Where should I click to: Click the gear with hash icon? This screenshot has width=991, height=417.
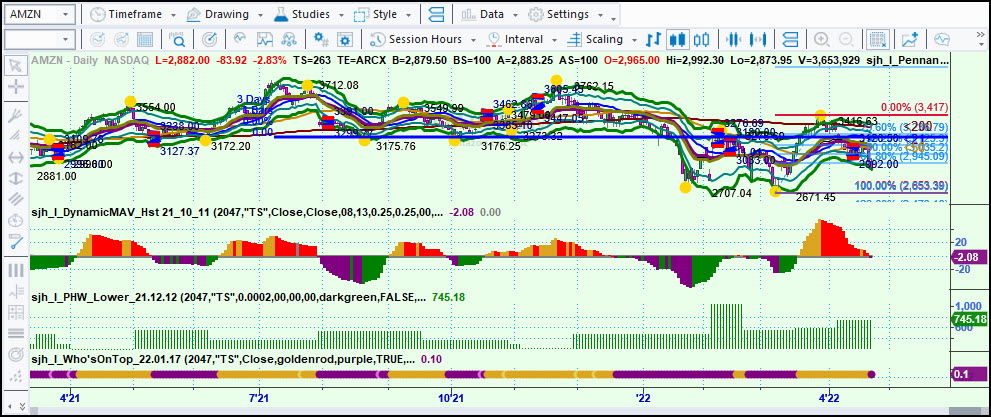click(321, 39)
